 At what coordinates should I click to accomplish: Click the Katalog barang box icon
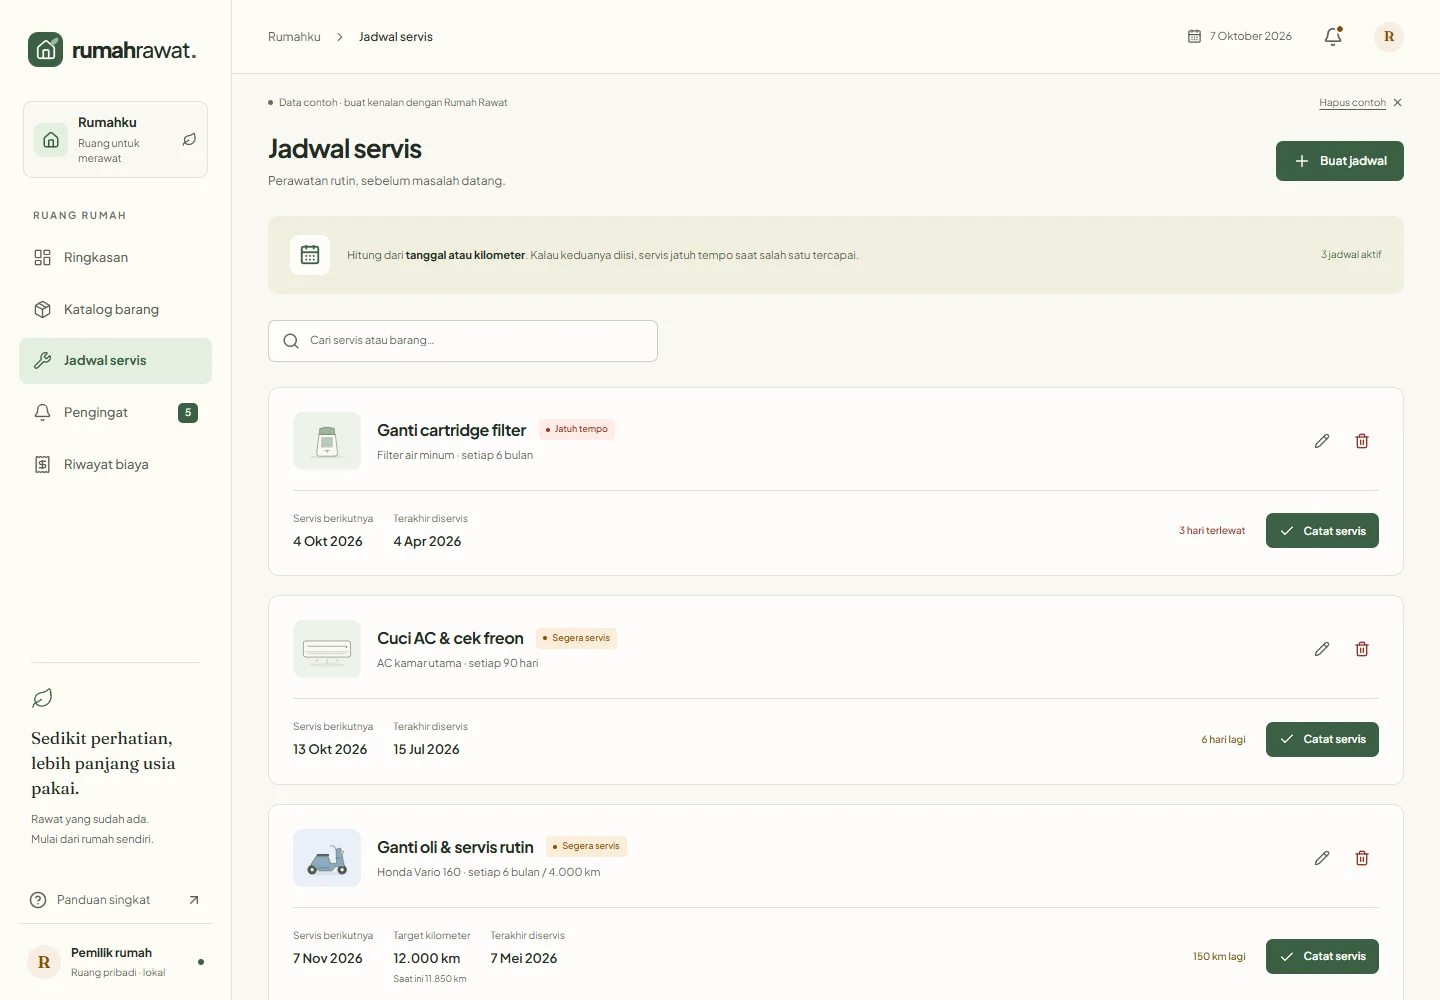[42, 309]
